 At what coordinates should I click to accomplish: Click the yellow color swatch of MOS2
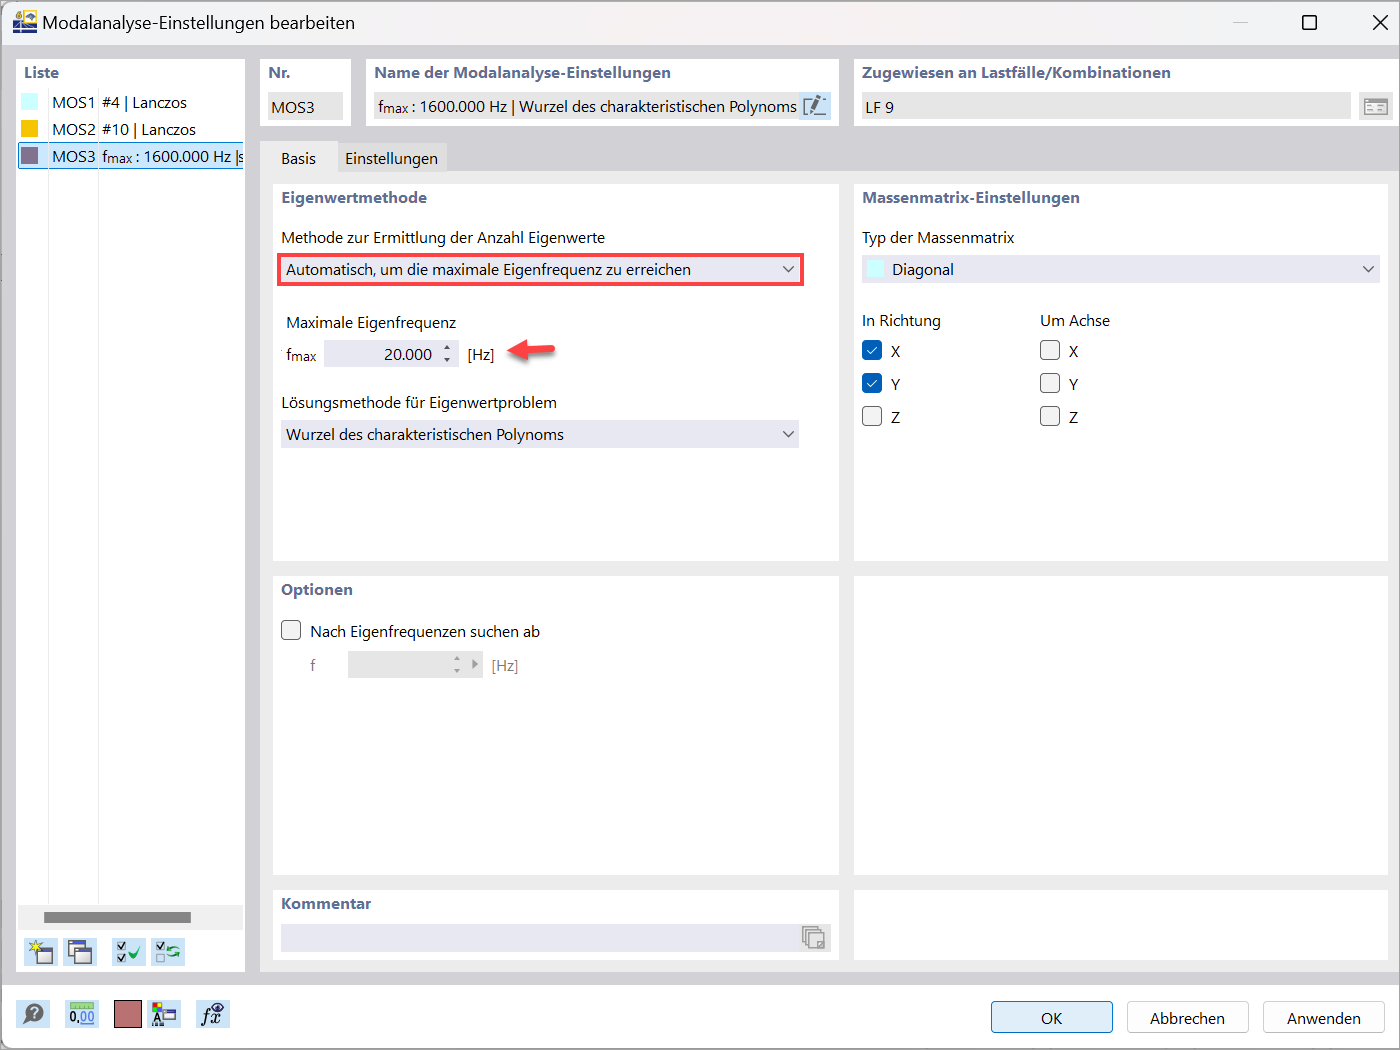coord(30,129)
